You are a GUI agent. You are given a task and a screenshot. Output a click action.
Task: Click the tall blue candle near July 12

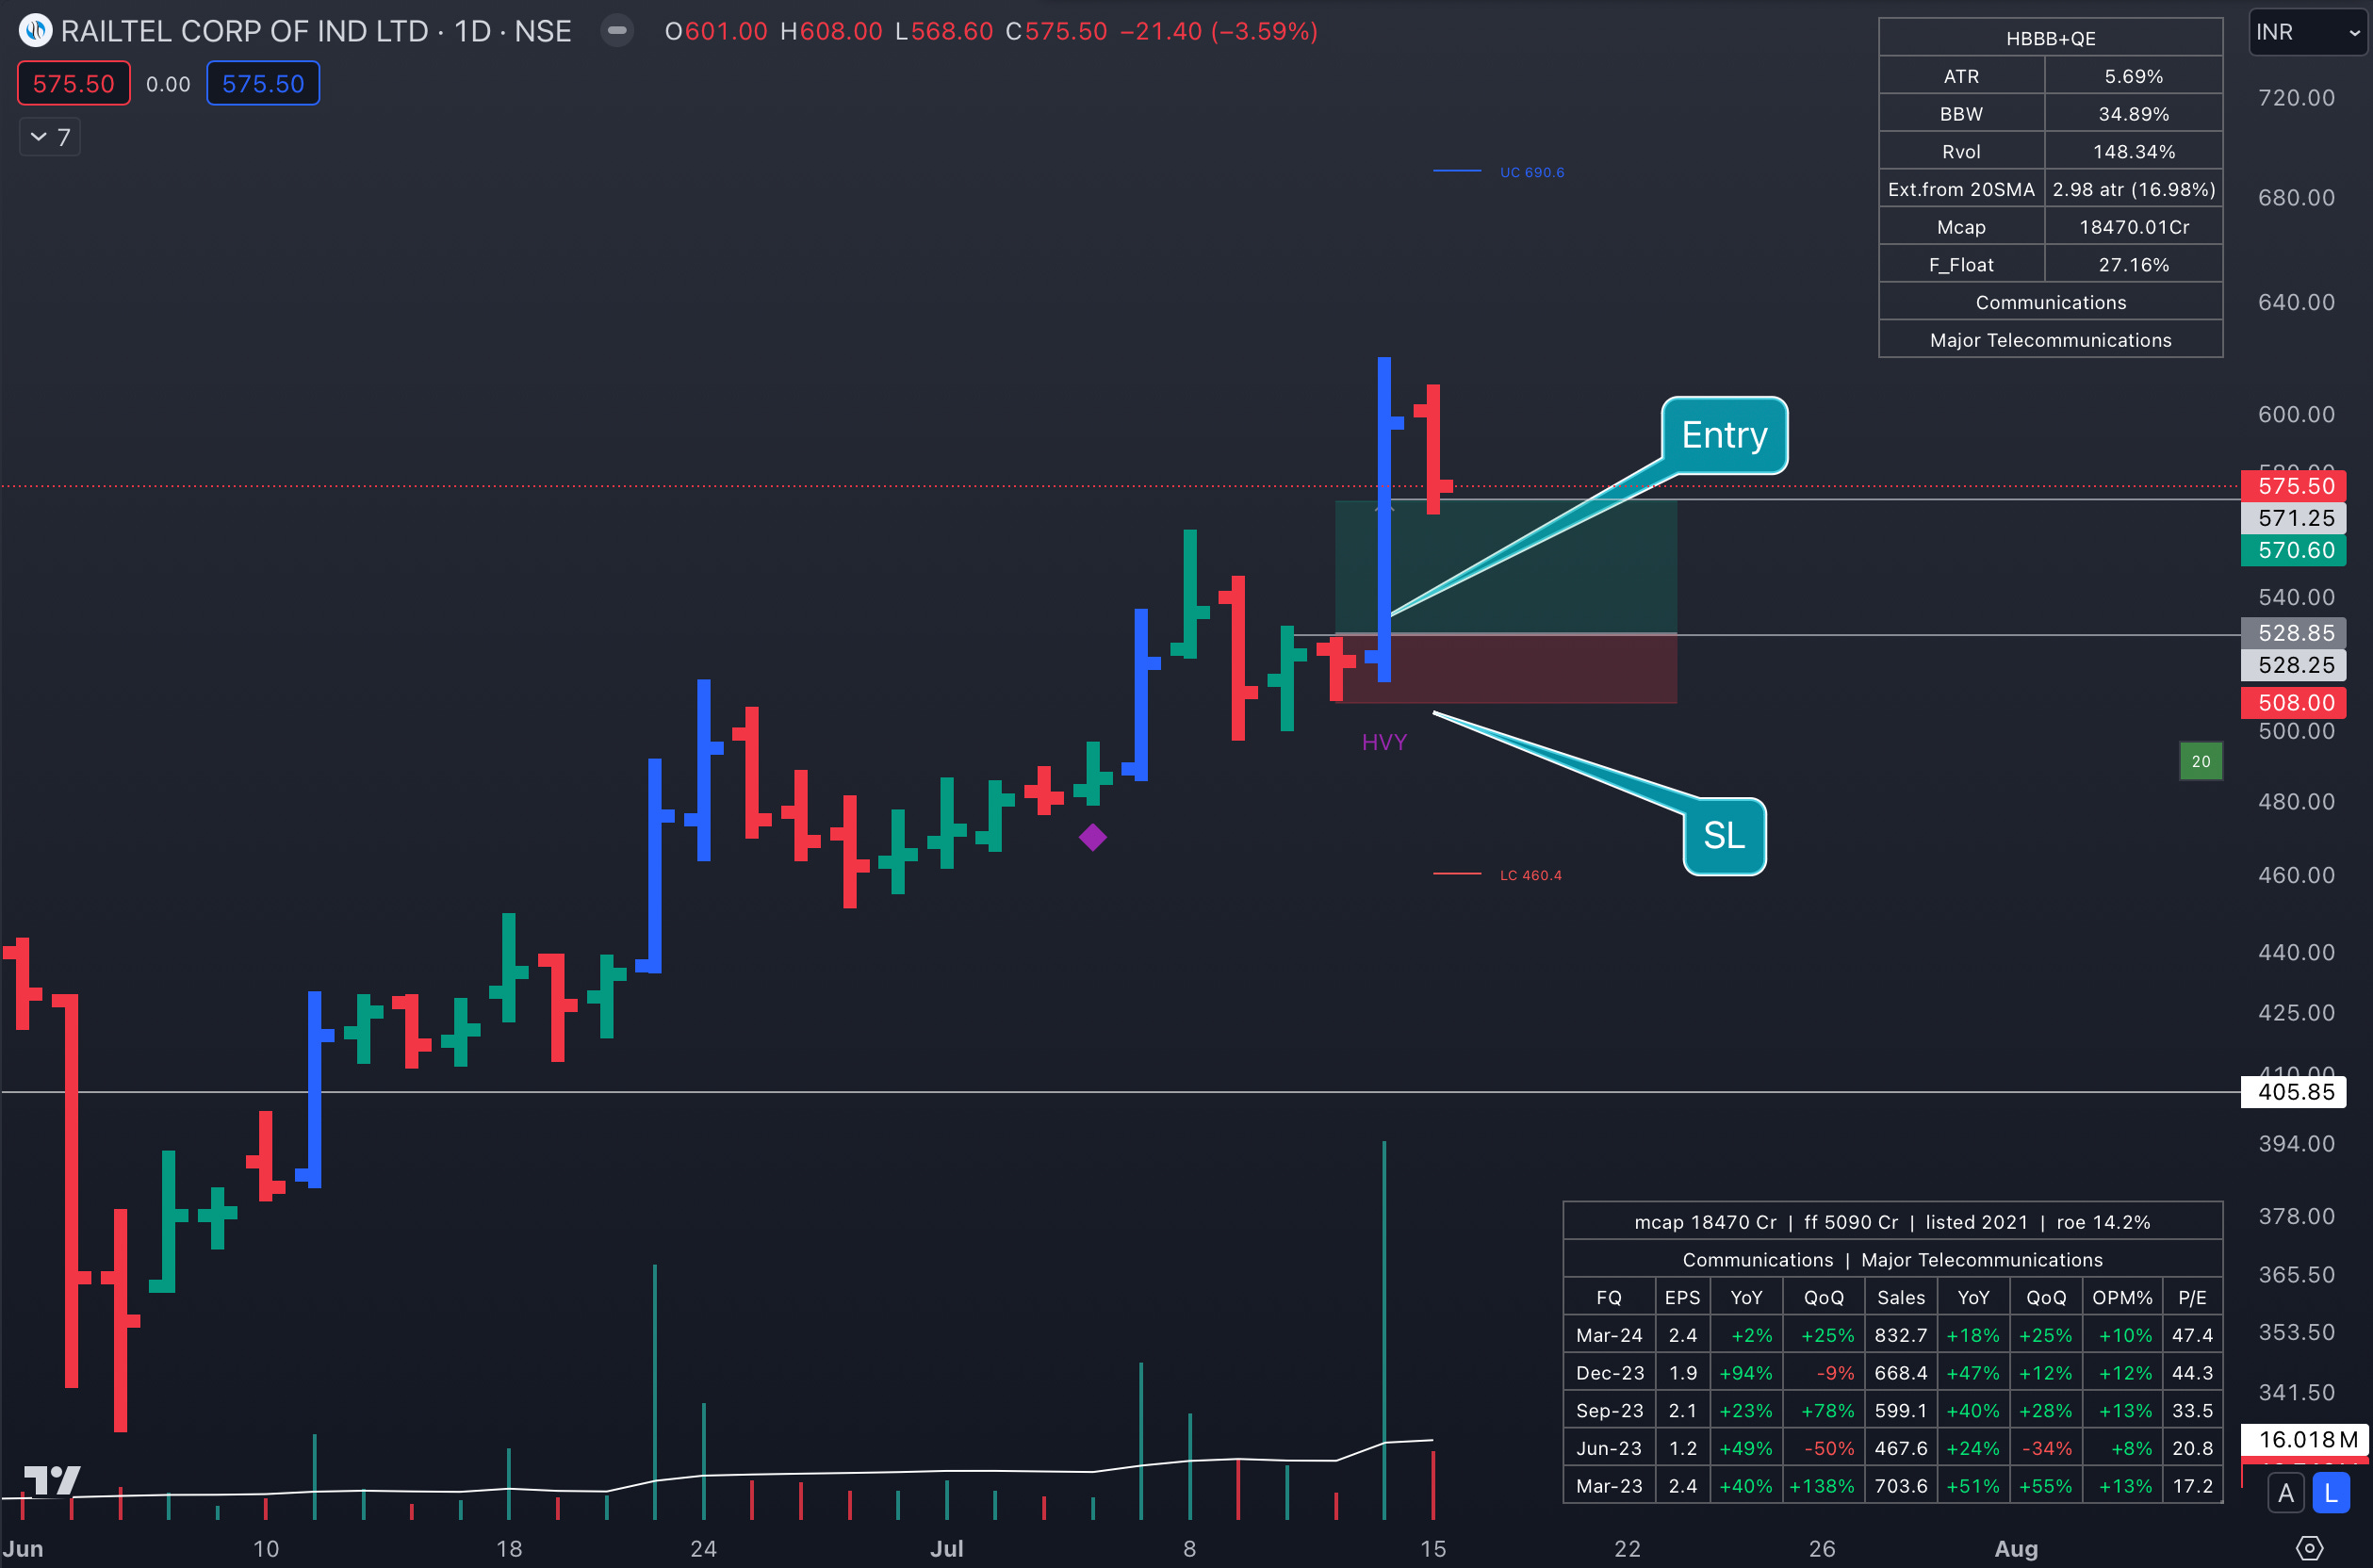(1384, 520)
